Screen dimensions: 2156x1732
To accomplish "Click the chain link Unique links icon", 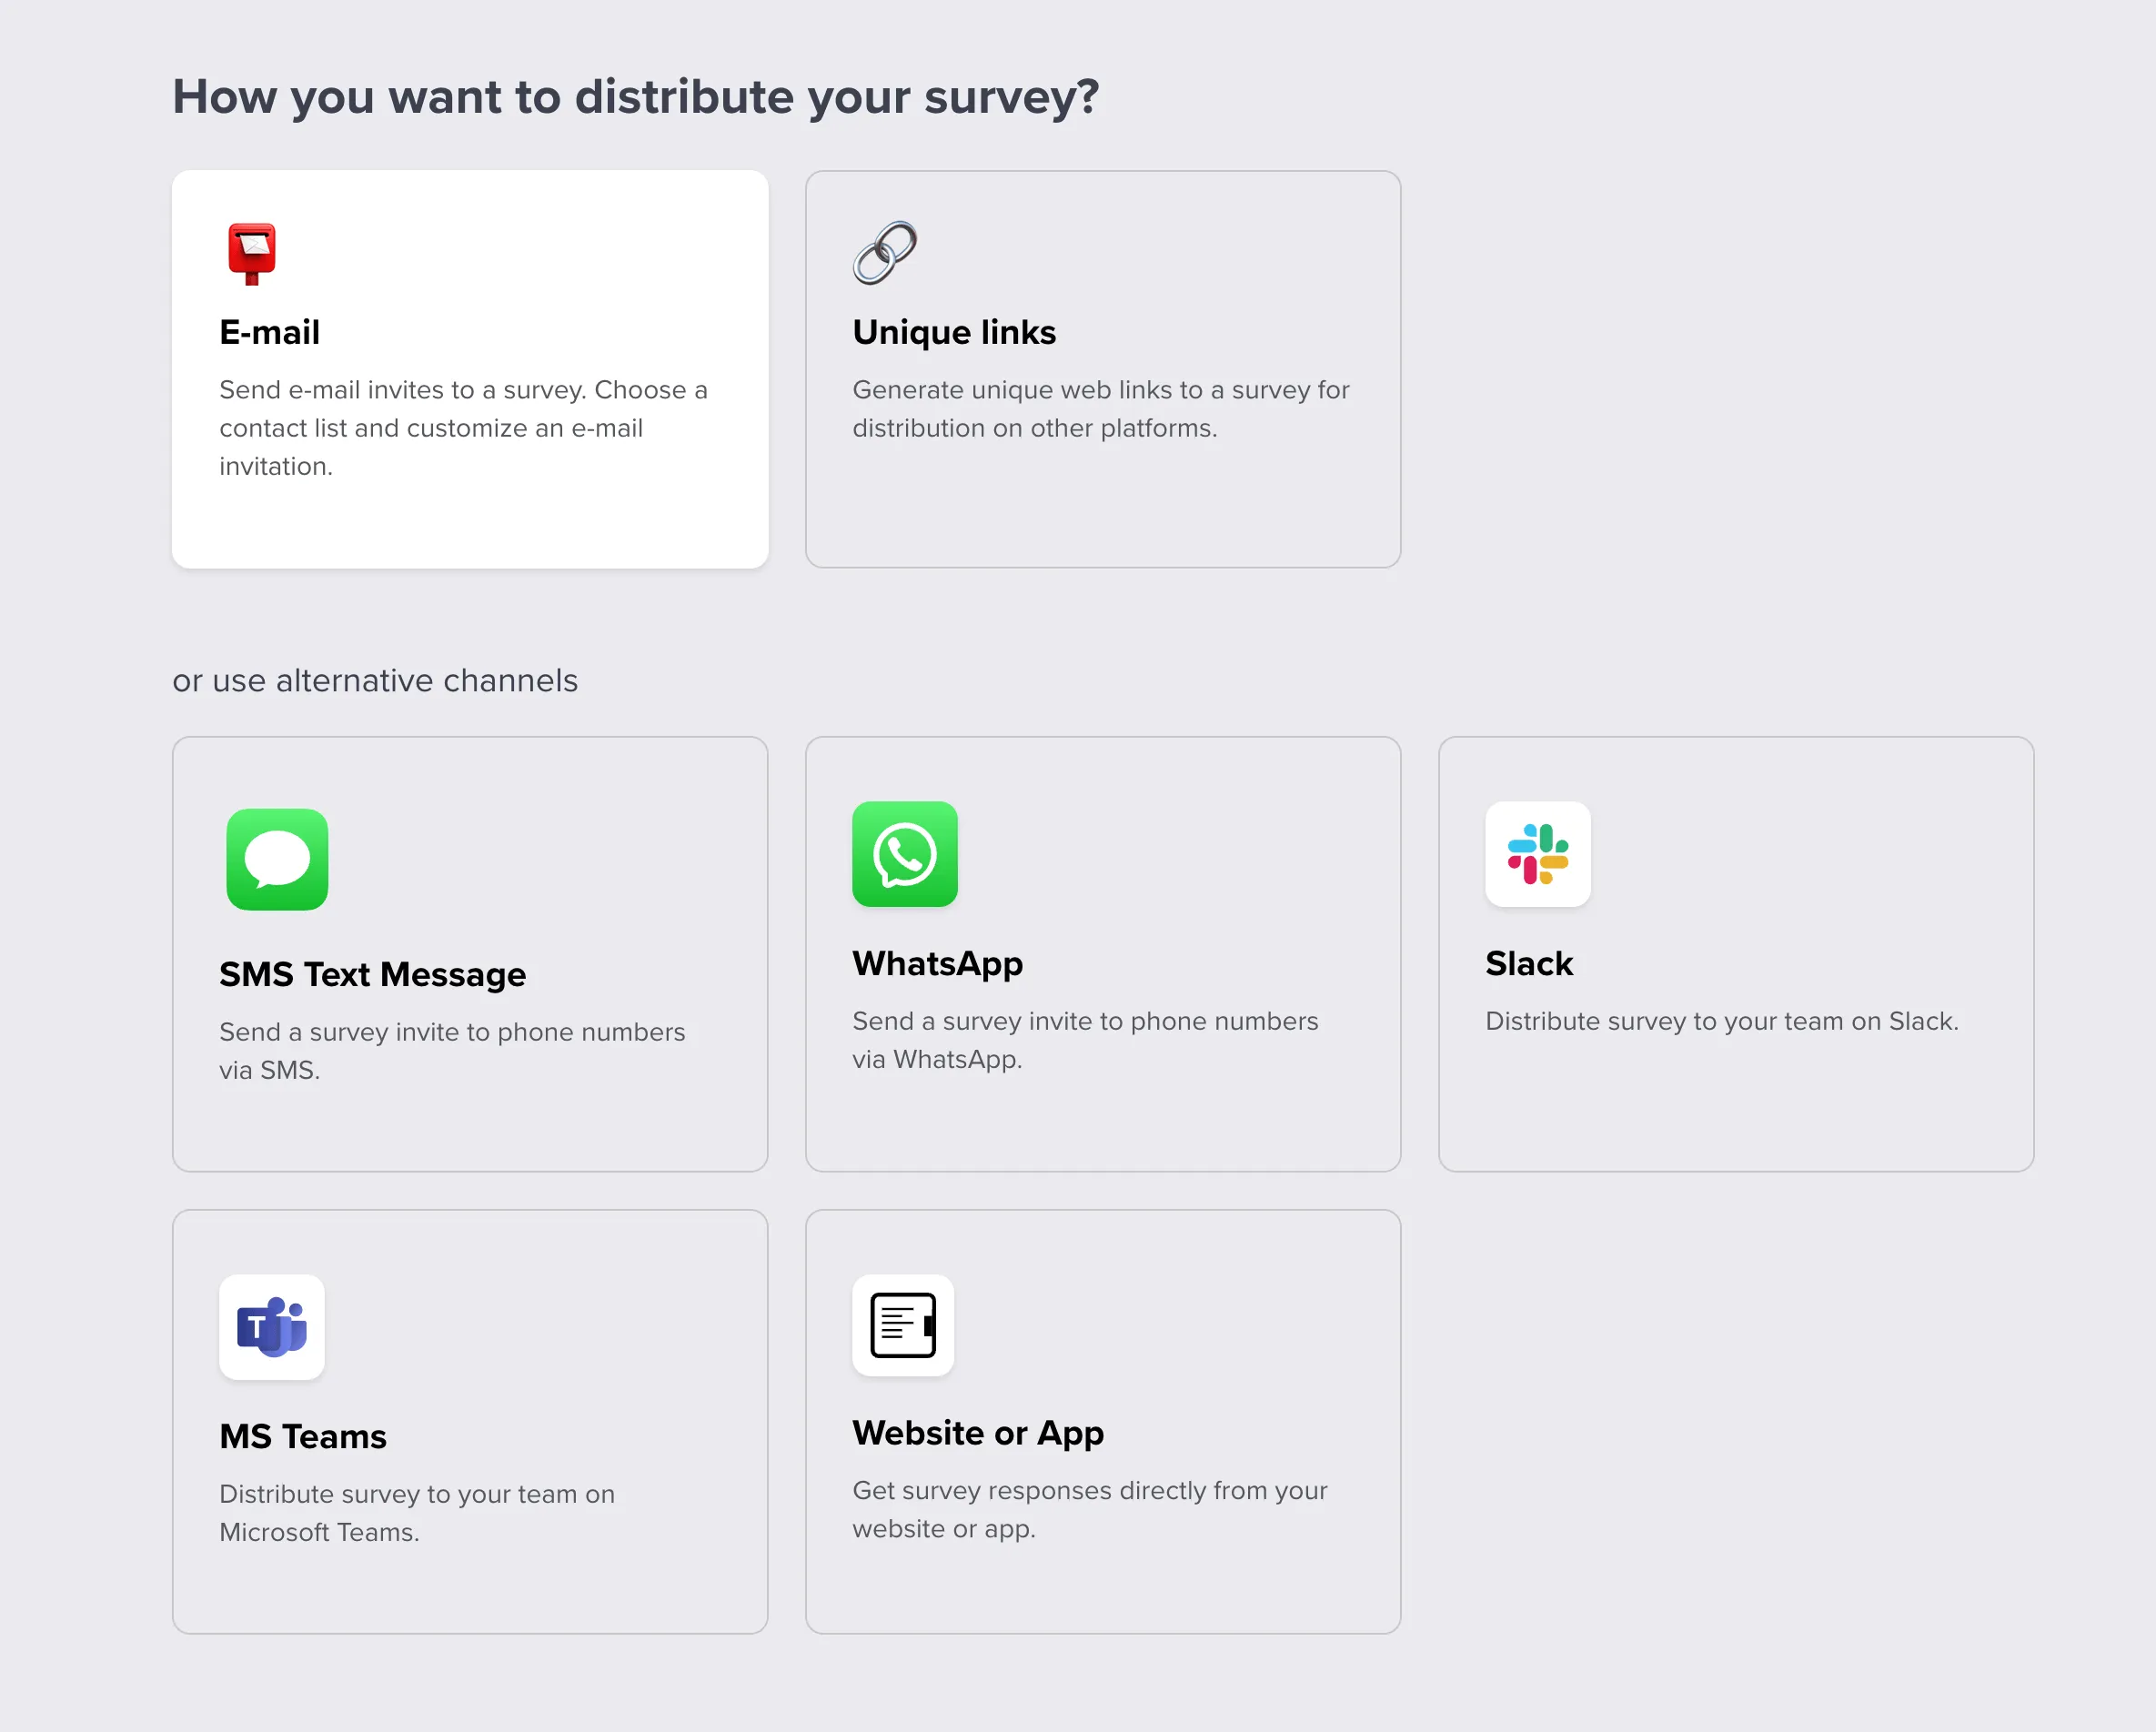I will click(885, 252).
